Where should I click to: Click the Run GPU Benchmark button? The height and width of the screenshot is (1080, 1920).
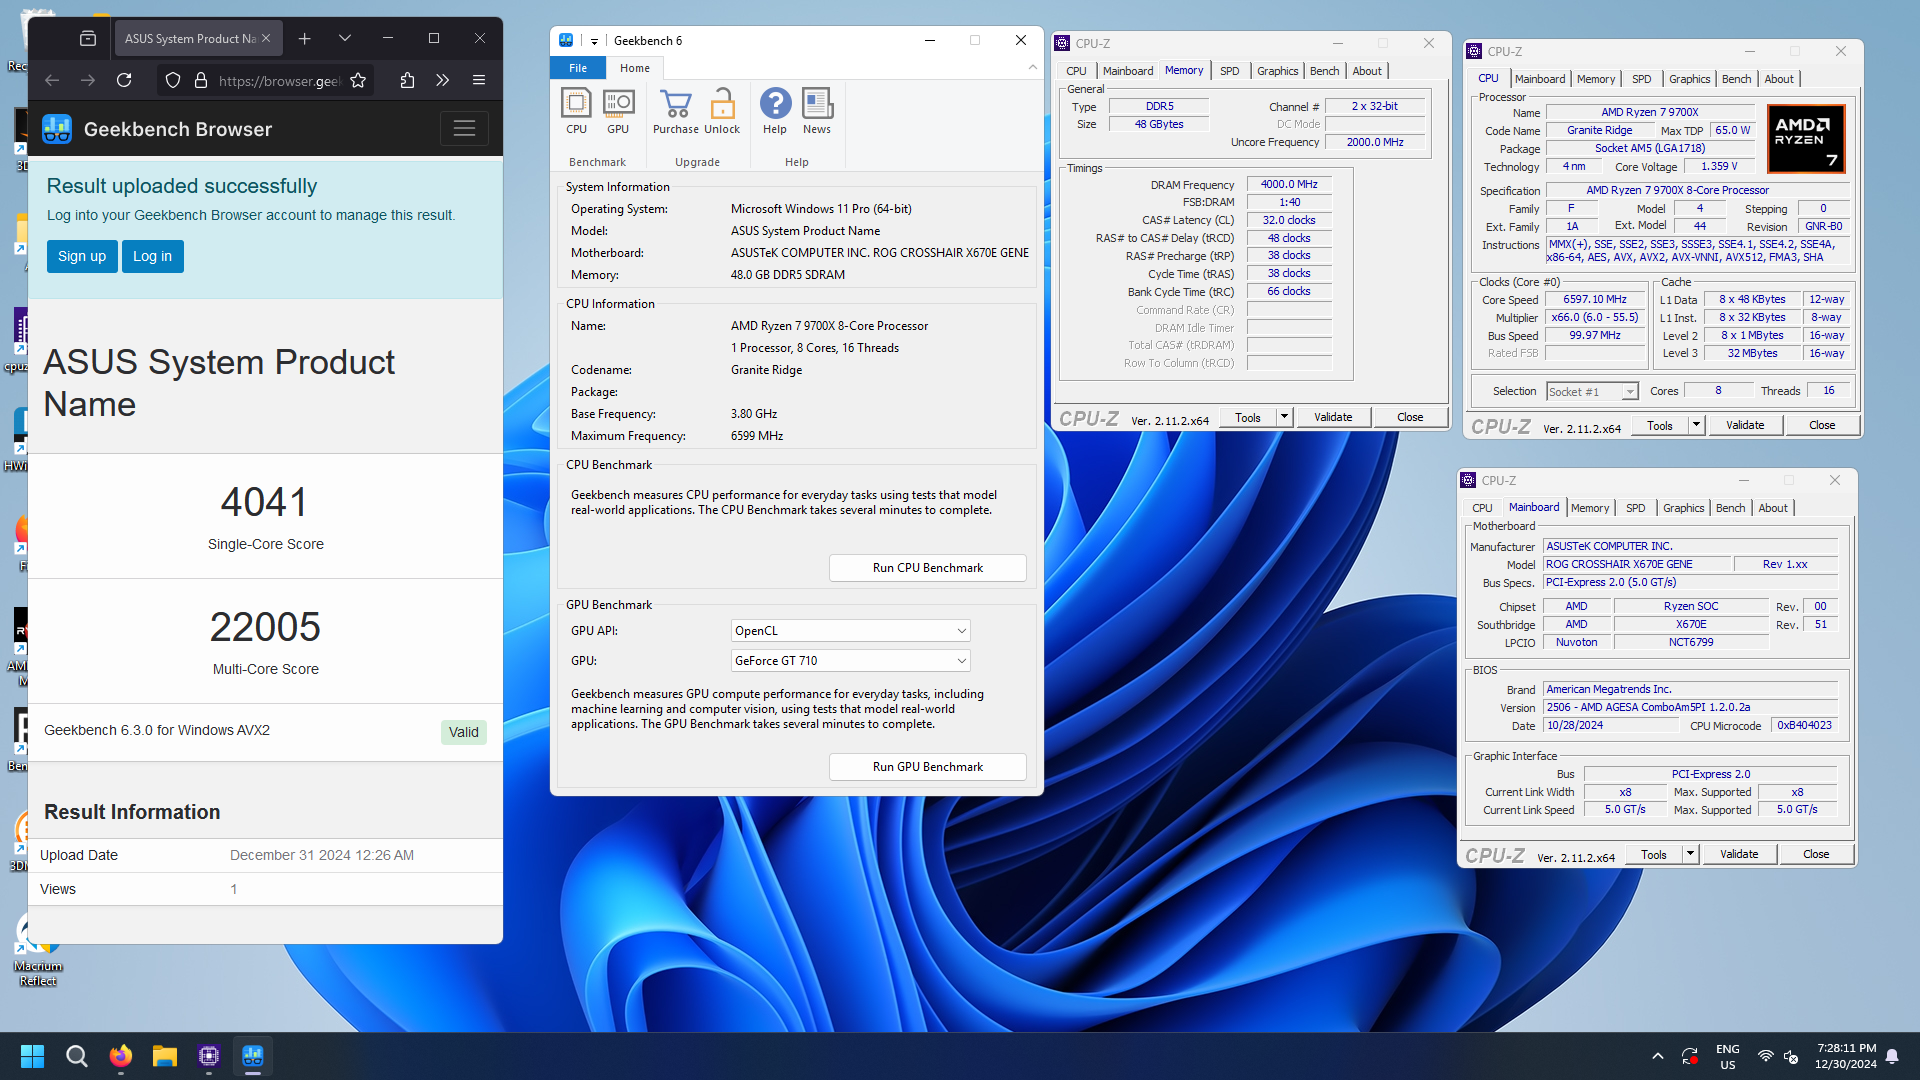pos(928,767)
